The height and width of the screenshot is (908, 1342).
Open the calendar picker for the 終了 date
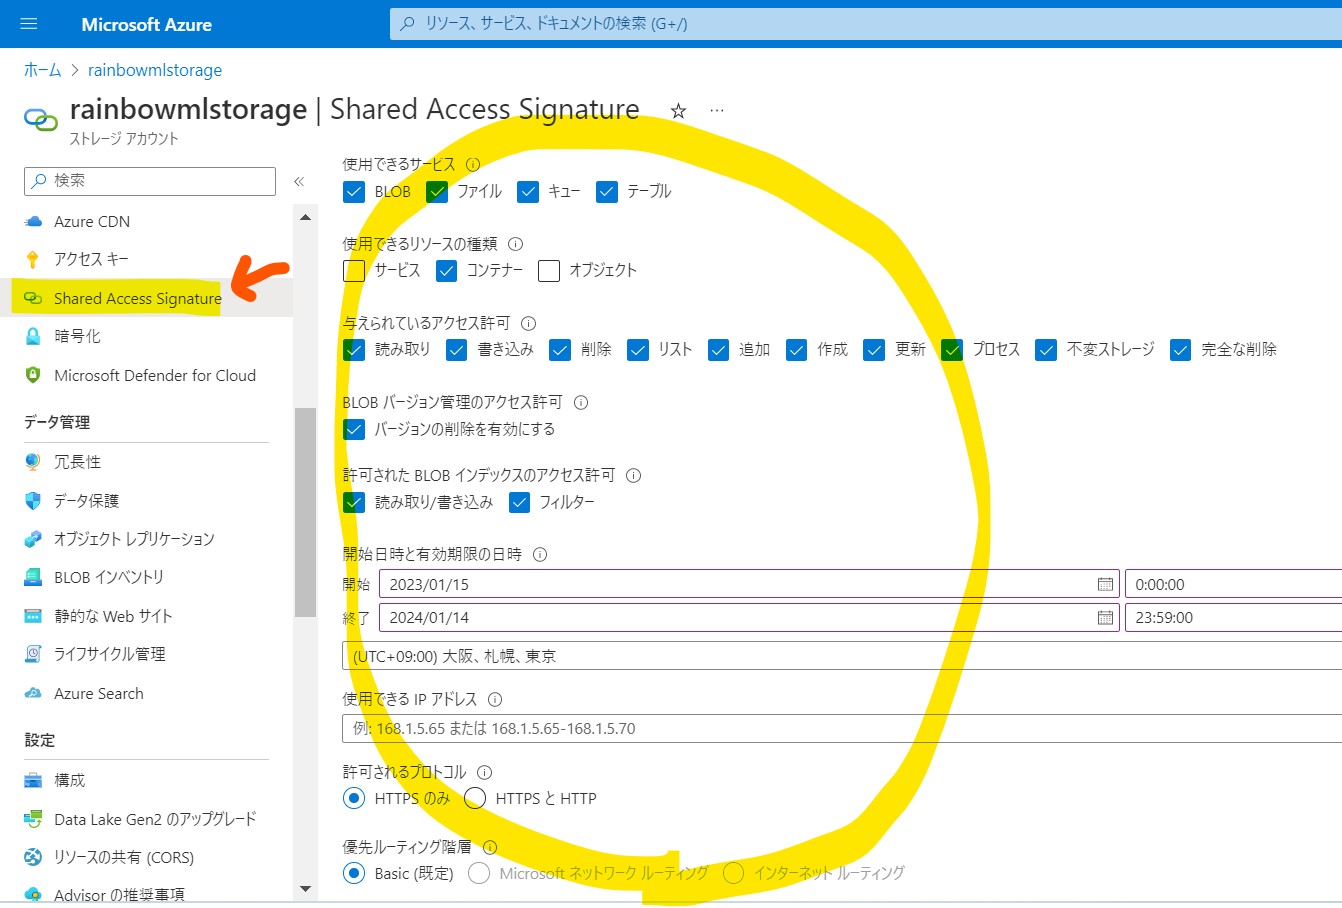(1105, 617)
